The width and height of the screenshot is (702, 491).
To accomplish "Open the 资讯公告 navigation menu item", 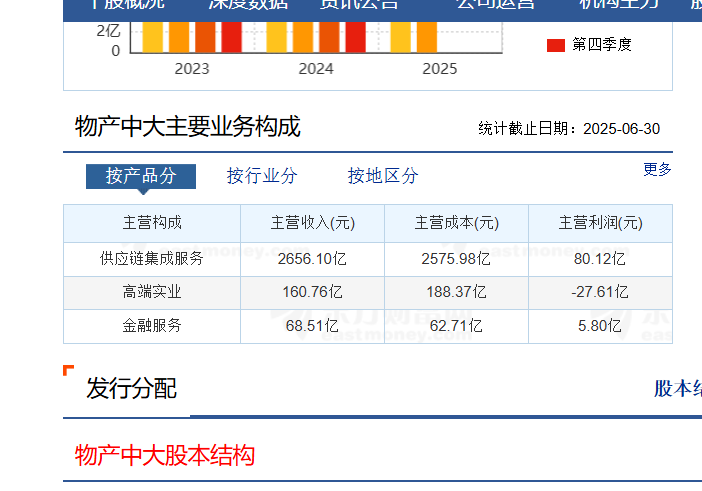I will [x=359, y=4].
